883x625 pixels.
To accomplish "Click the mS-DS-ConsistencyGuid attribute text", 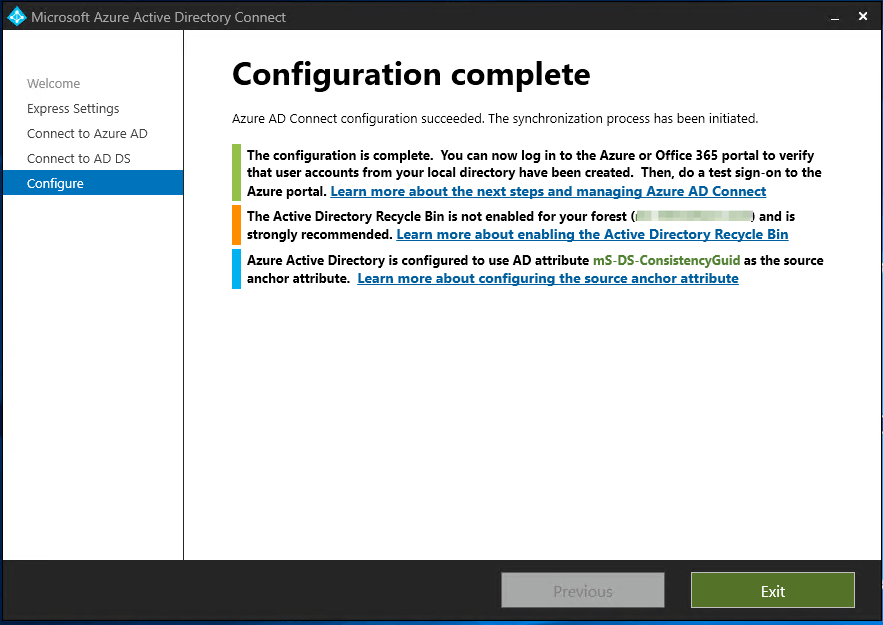I will (x=666, y=260).
